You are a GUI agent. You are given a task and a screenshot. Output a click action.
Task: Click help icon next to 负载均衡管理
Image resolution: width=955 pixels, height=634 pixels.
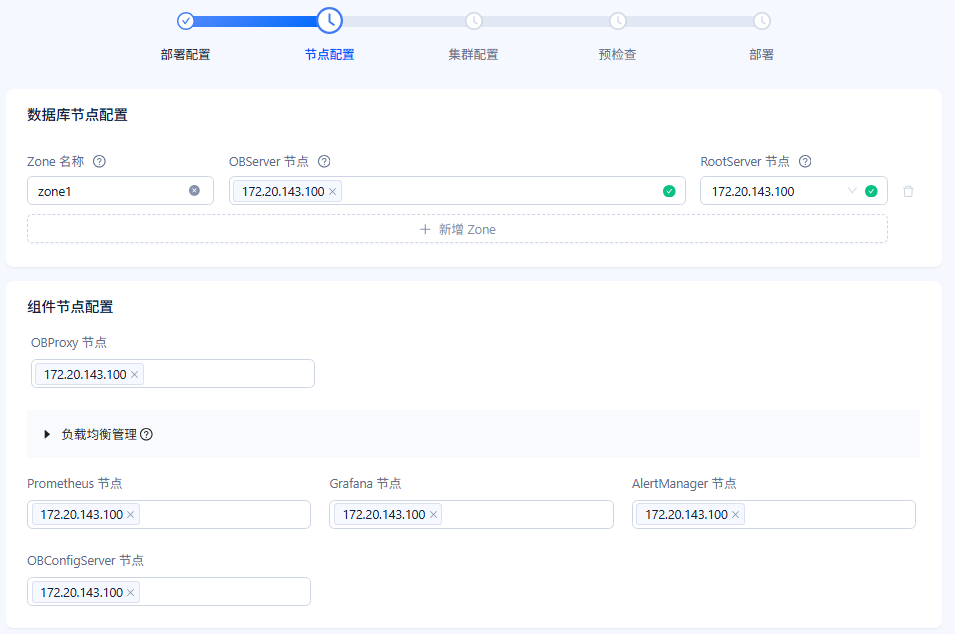pyautogui.click(x=146, y=434)
